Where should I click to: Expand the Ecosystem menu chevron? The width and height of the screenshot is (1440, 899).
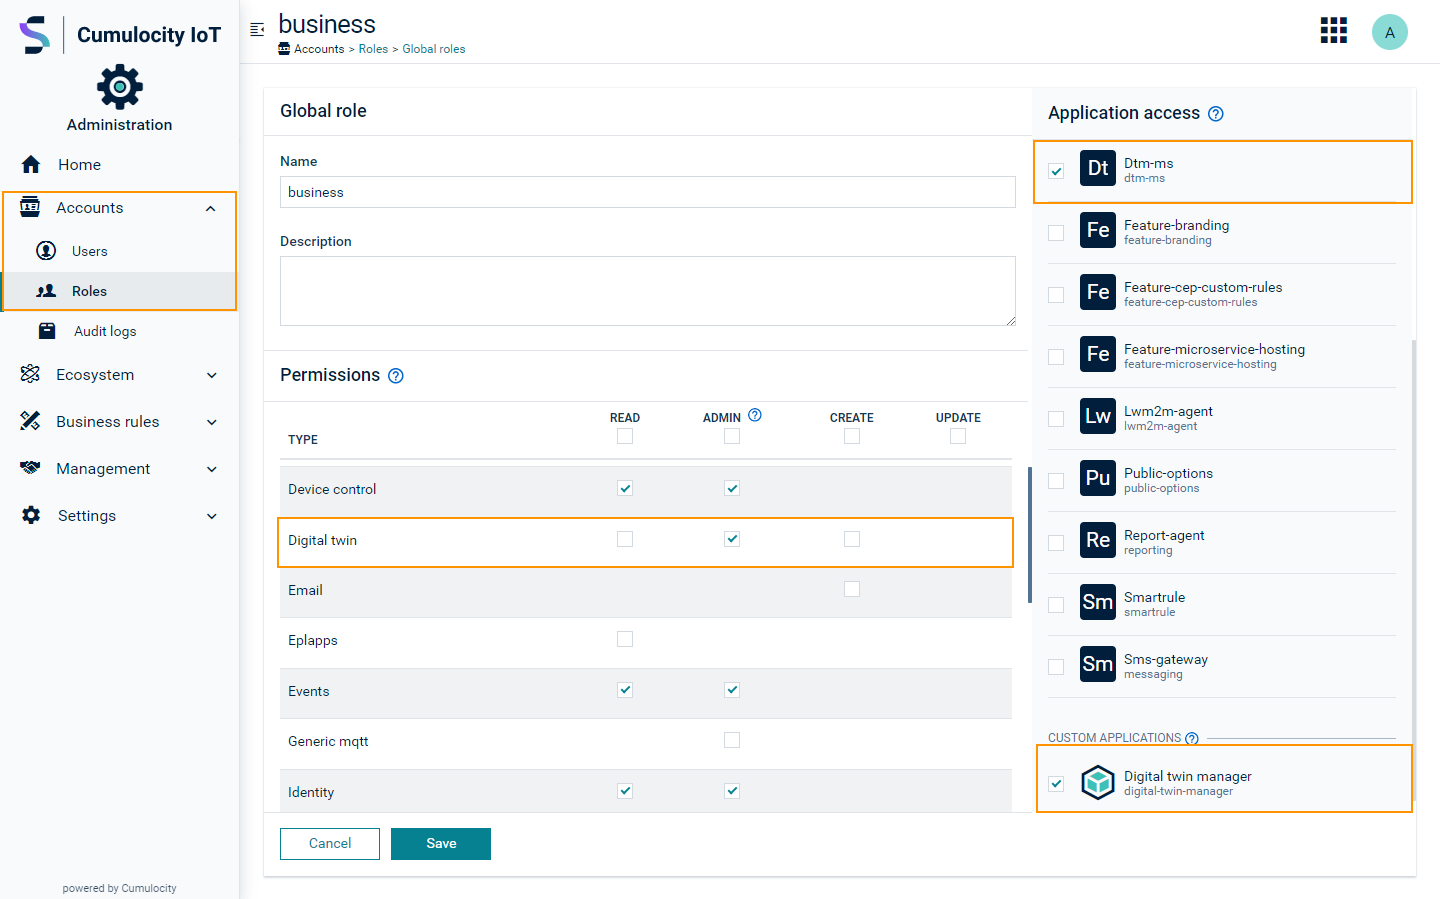tap(211, 375)
